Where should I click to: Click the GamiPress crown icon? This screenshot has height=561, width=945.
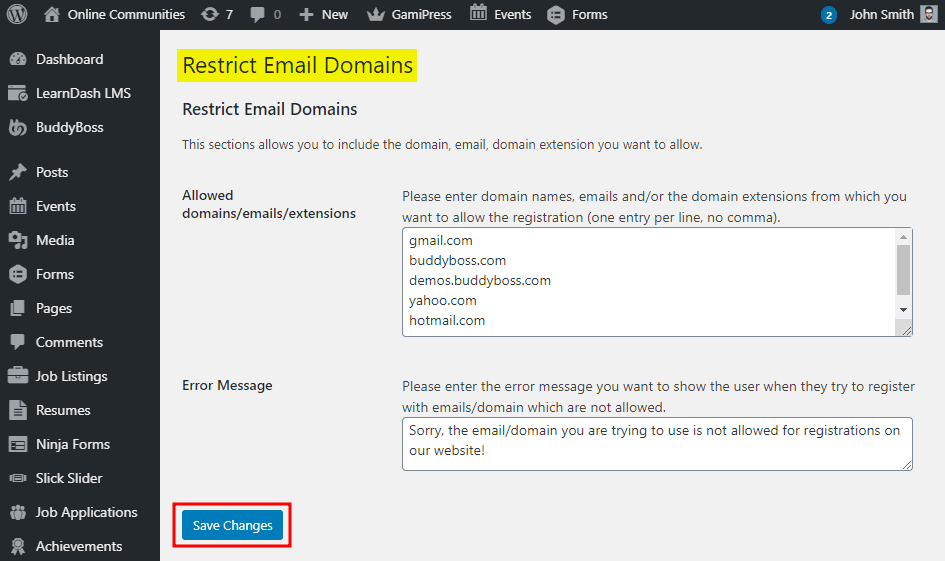click(x=375, y=14)
